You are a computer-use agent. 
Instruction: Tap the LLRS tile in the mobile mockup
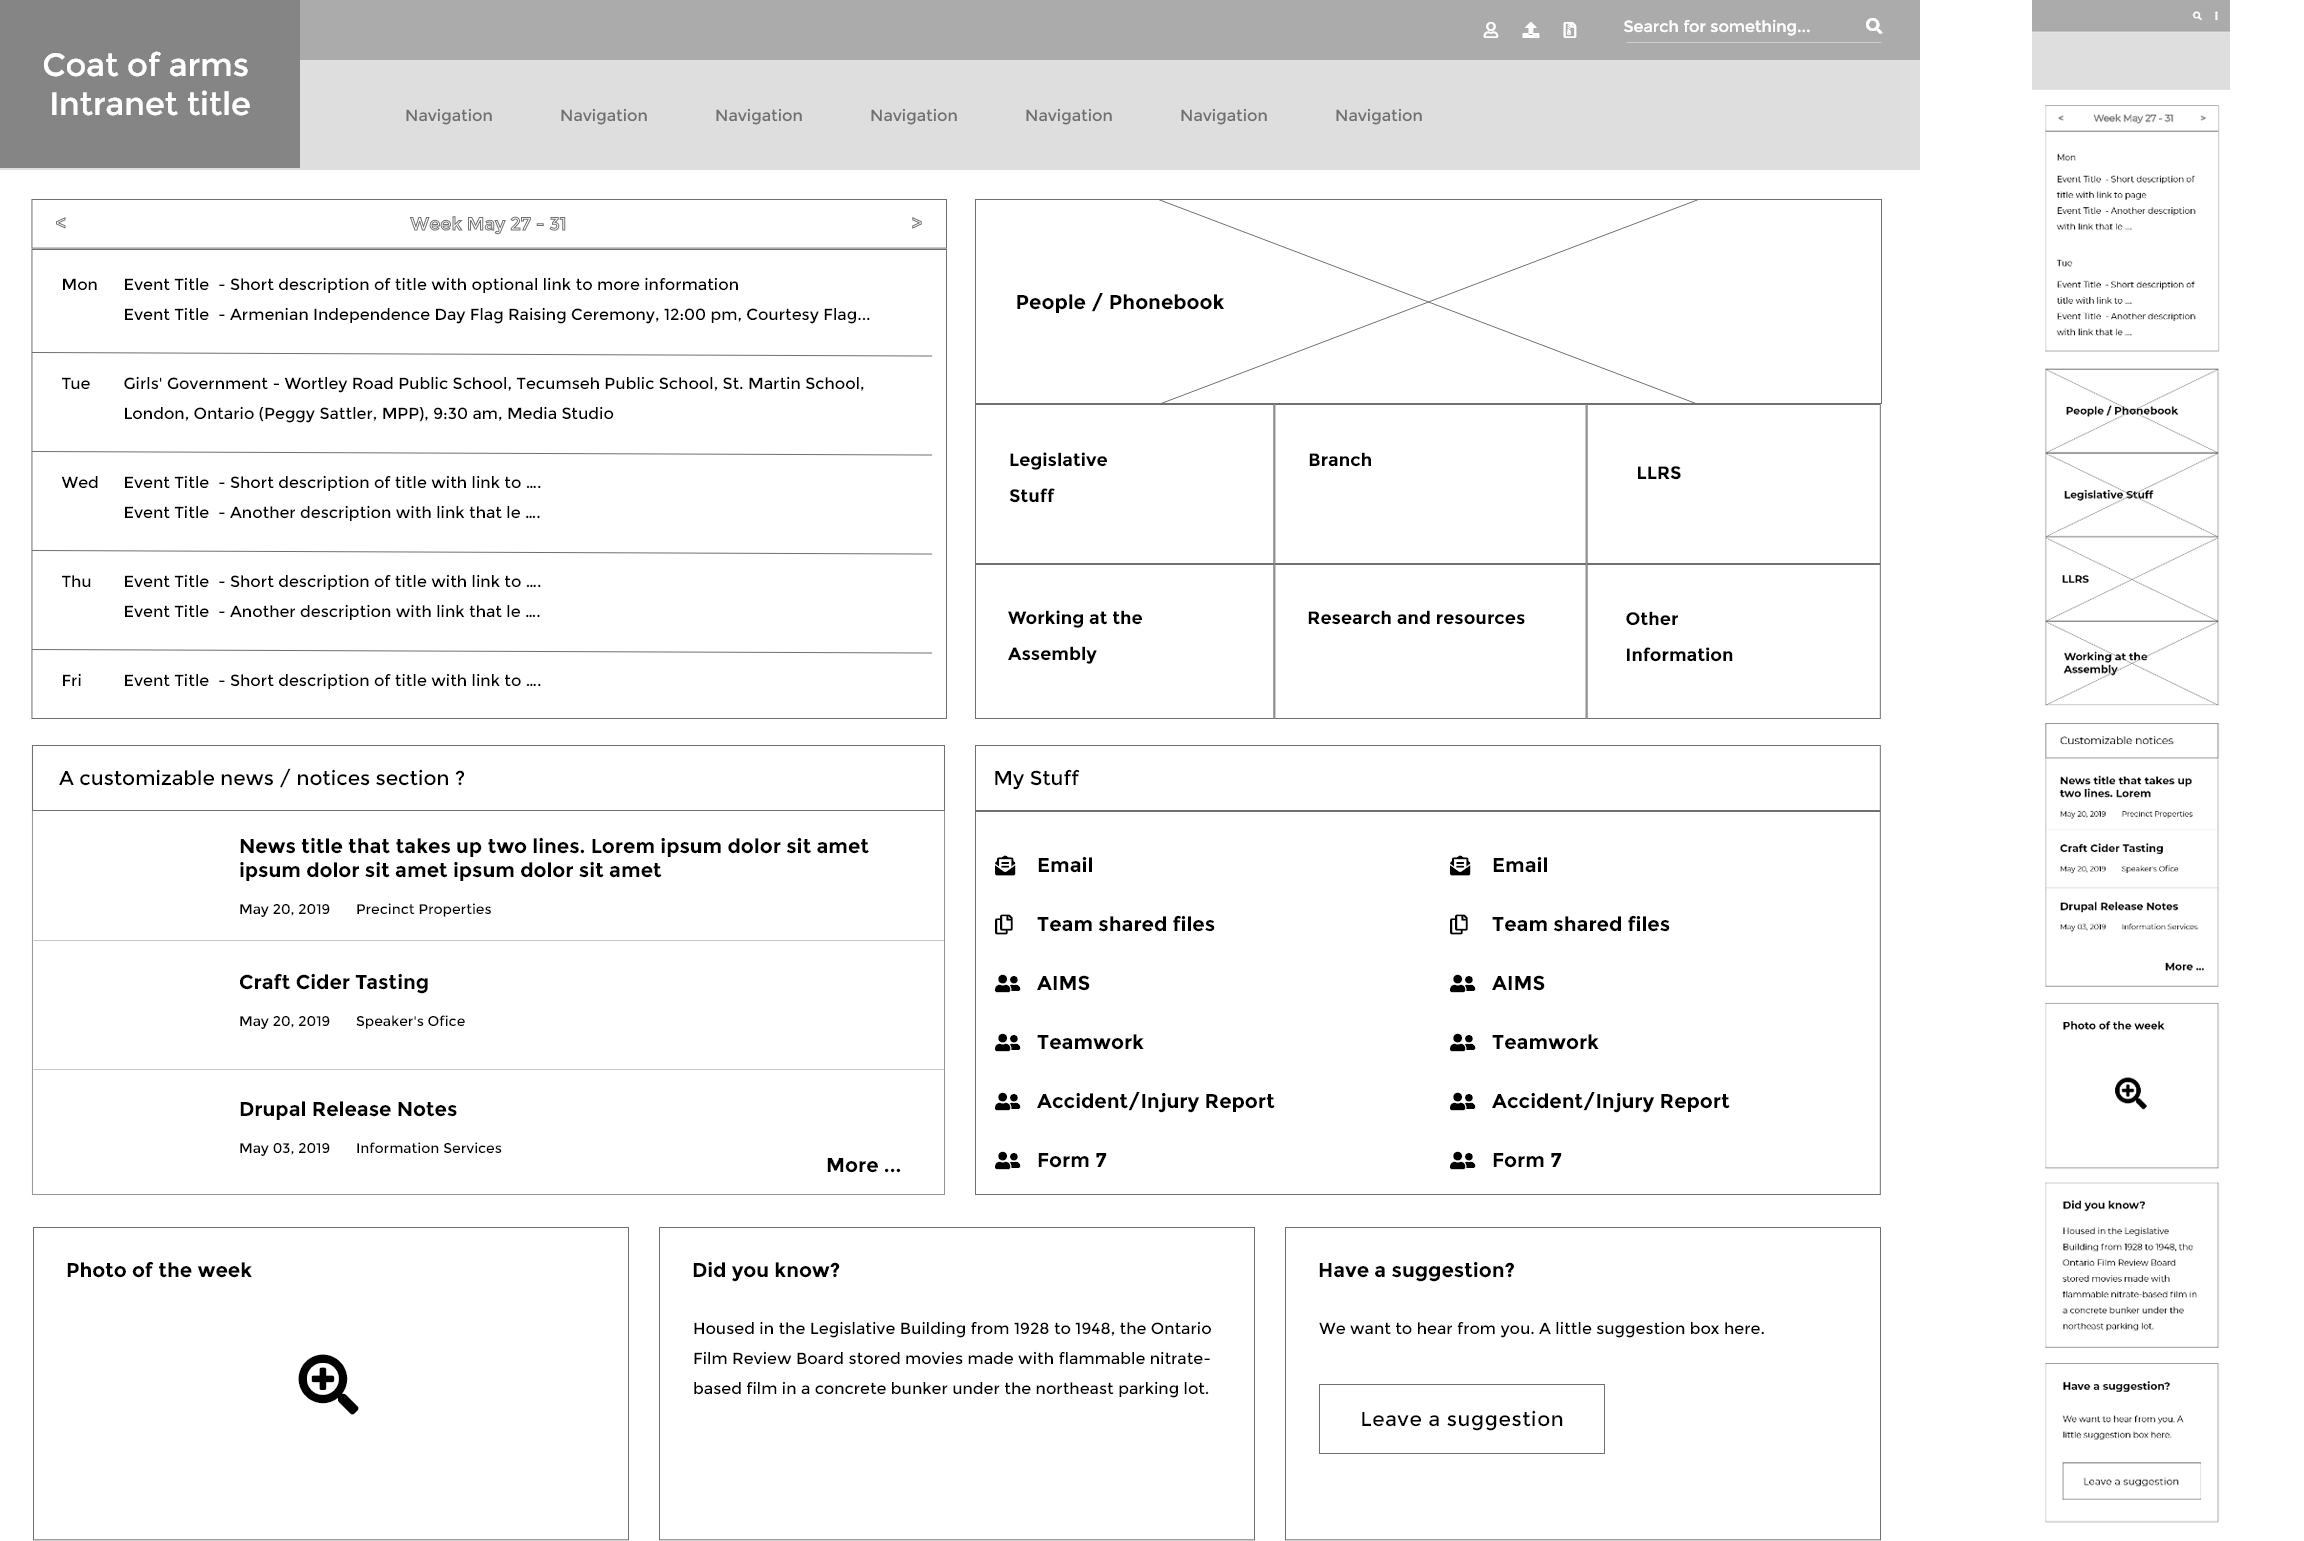tap(2131, 579)
